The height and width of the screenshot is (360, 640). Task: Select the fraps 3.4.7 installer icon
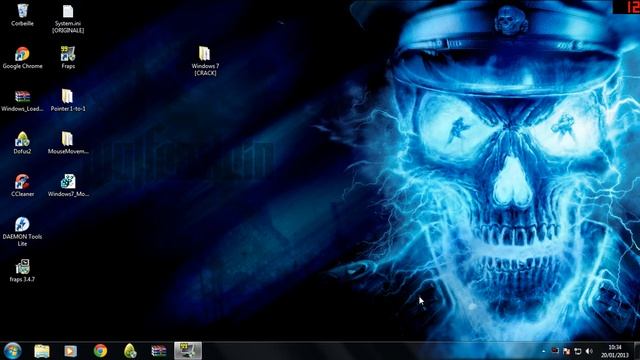[22, 271]
